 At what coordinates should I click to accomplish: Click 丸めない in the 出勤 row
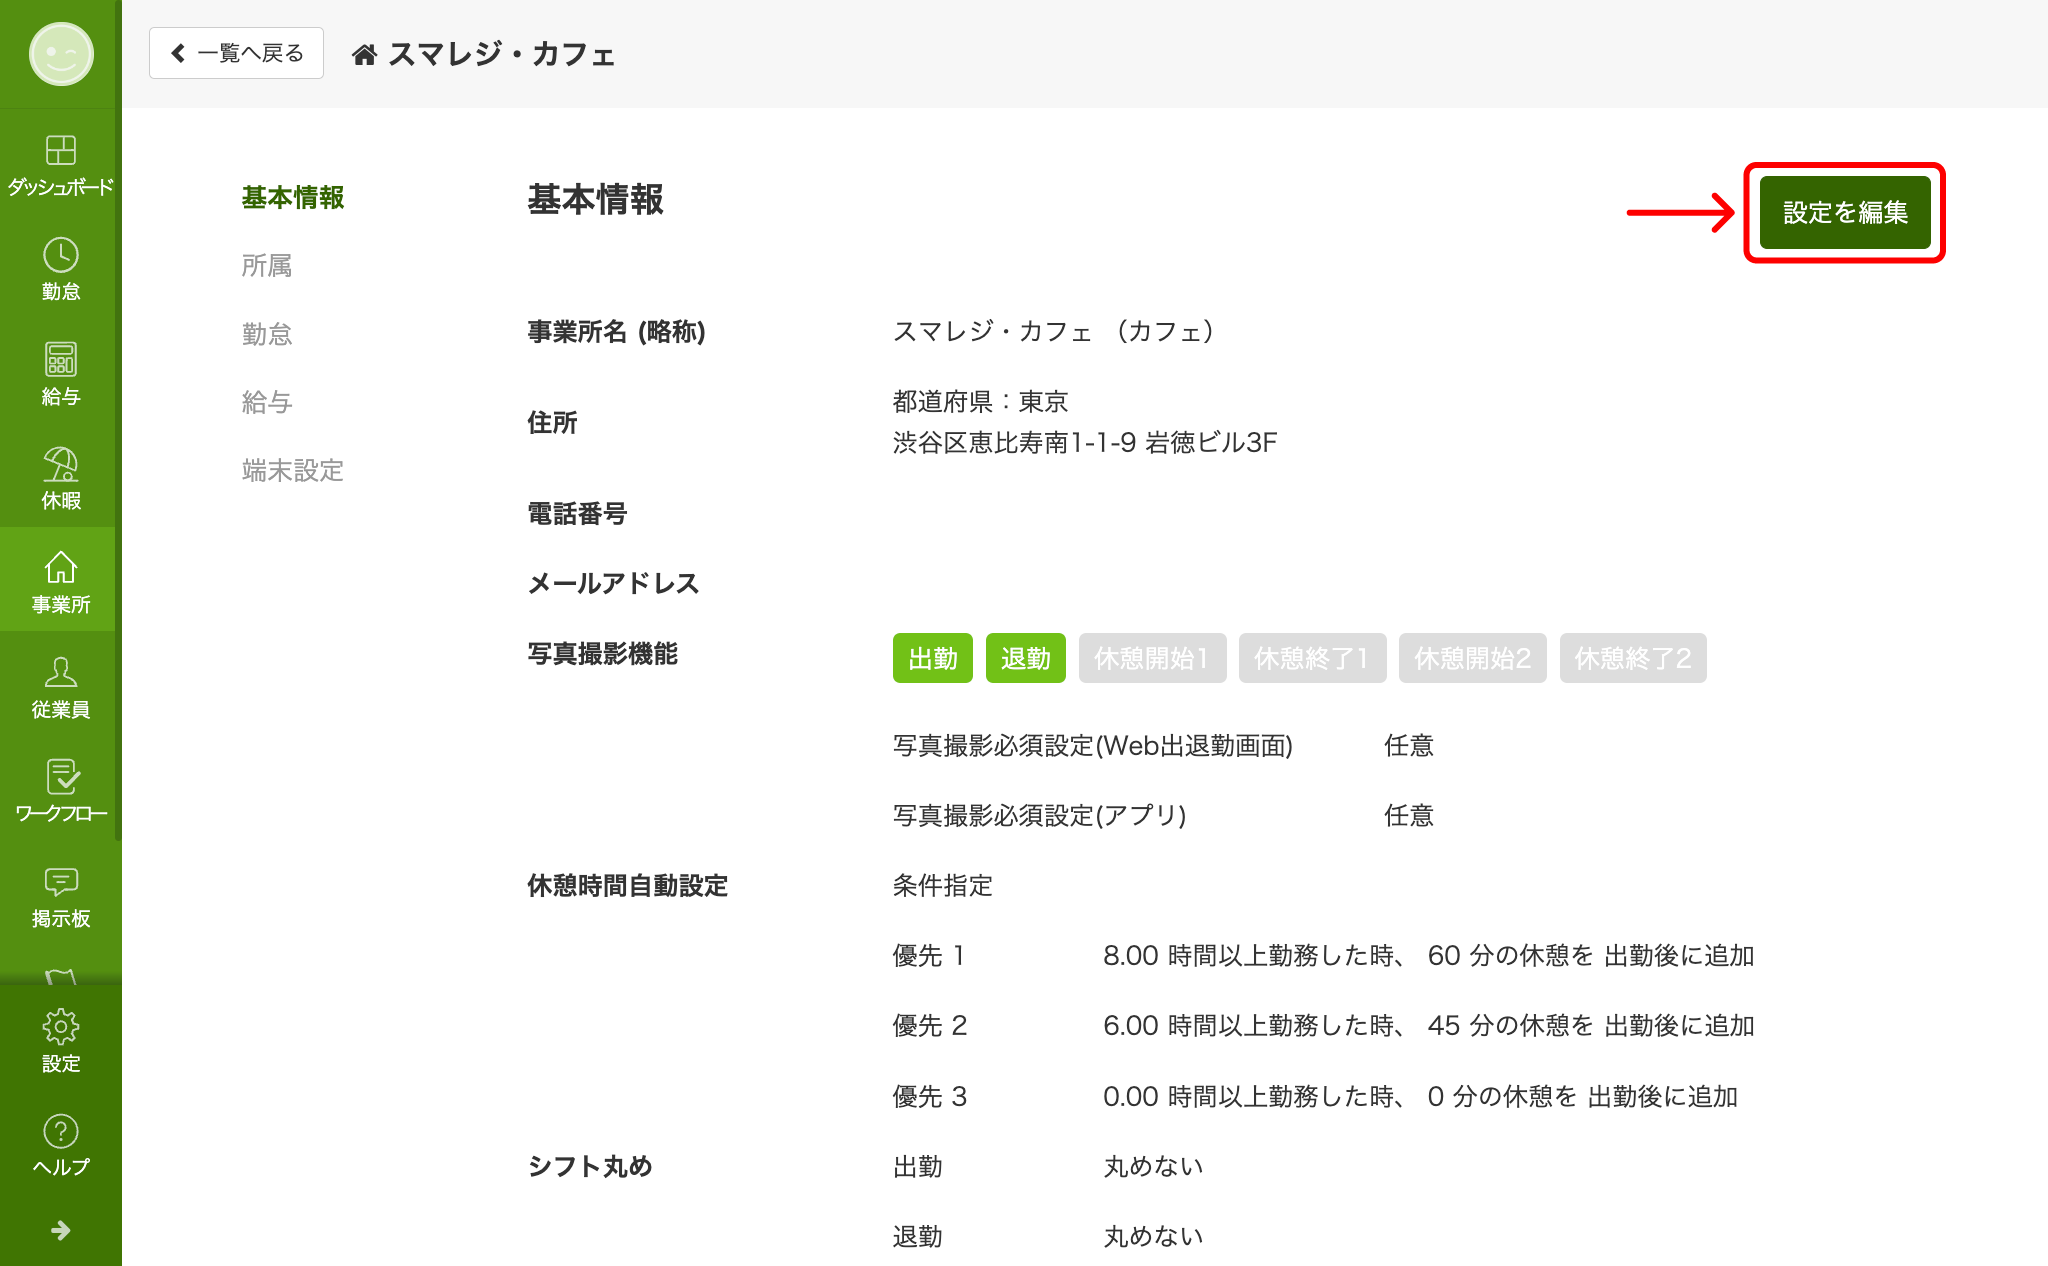[x=1154, y=1166]
